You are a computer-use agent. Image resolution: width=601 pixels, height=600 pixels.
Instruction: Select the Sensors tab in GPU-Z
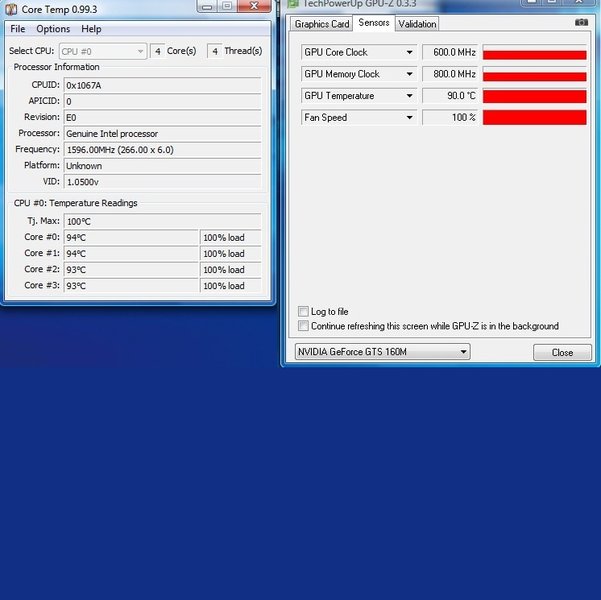pyautogui.click(x=374, y=23)
